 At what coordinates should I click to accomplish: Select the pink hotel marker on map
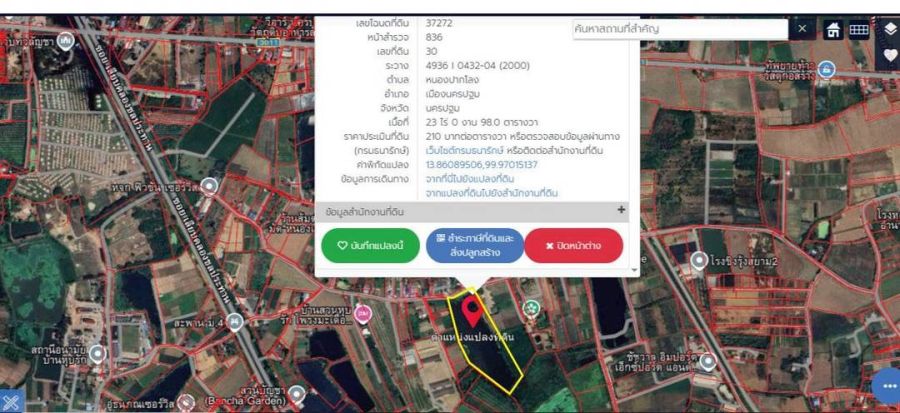[364, 314]
